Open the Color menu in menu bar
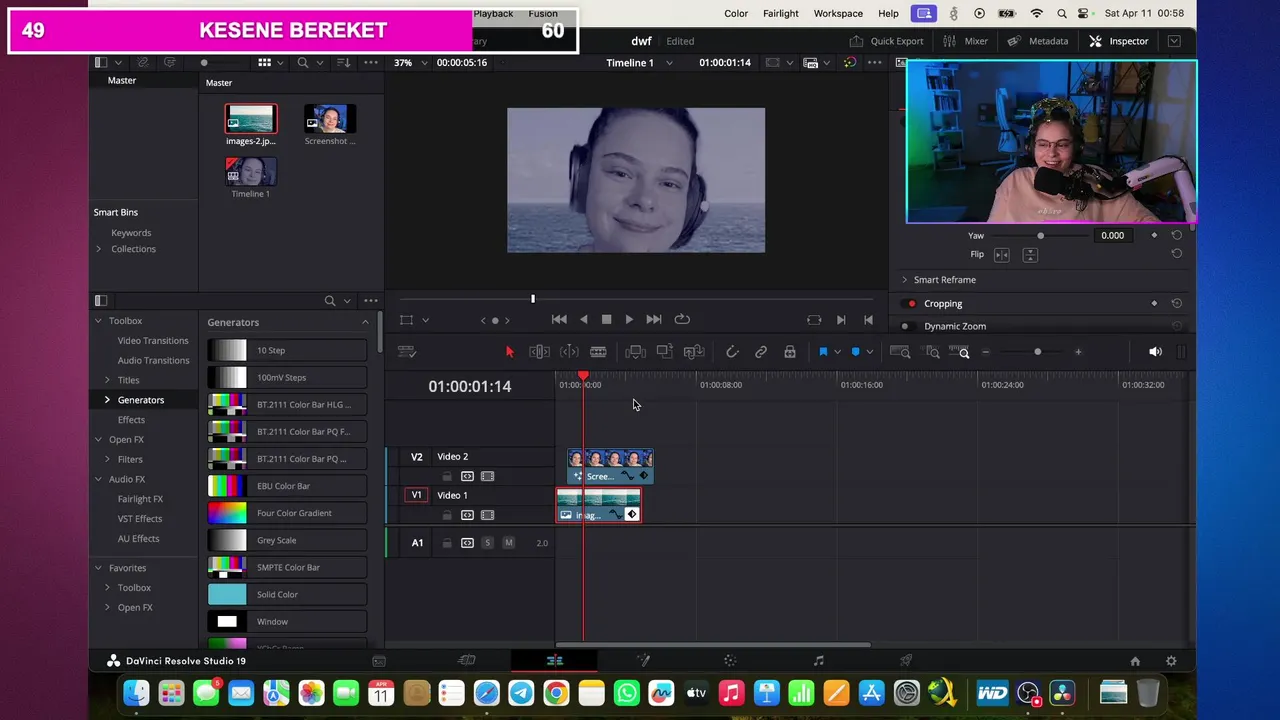 tap(736, 13)
